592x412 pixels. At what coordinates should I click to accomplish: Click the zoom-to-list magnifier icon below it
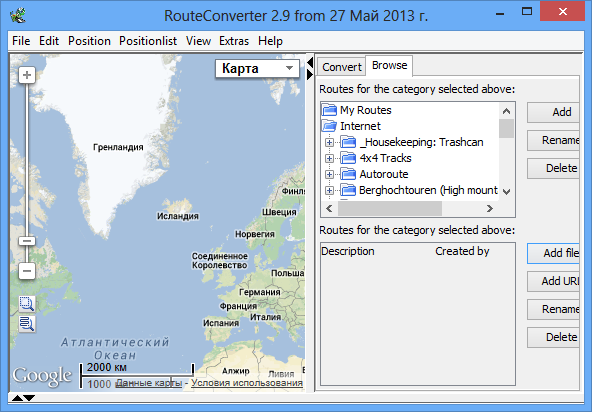pyautogui.click(x=27, y=324)
